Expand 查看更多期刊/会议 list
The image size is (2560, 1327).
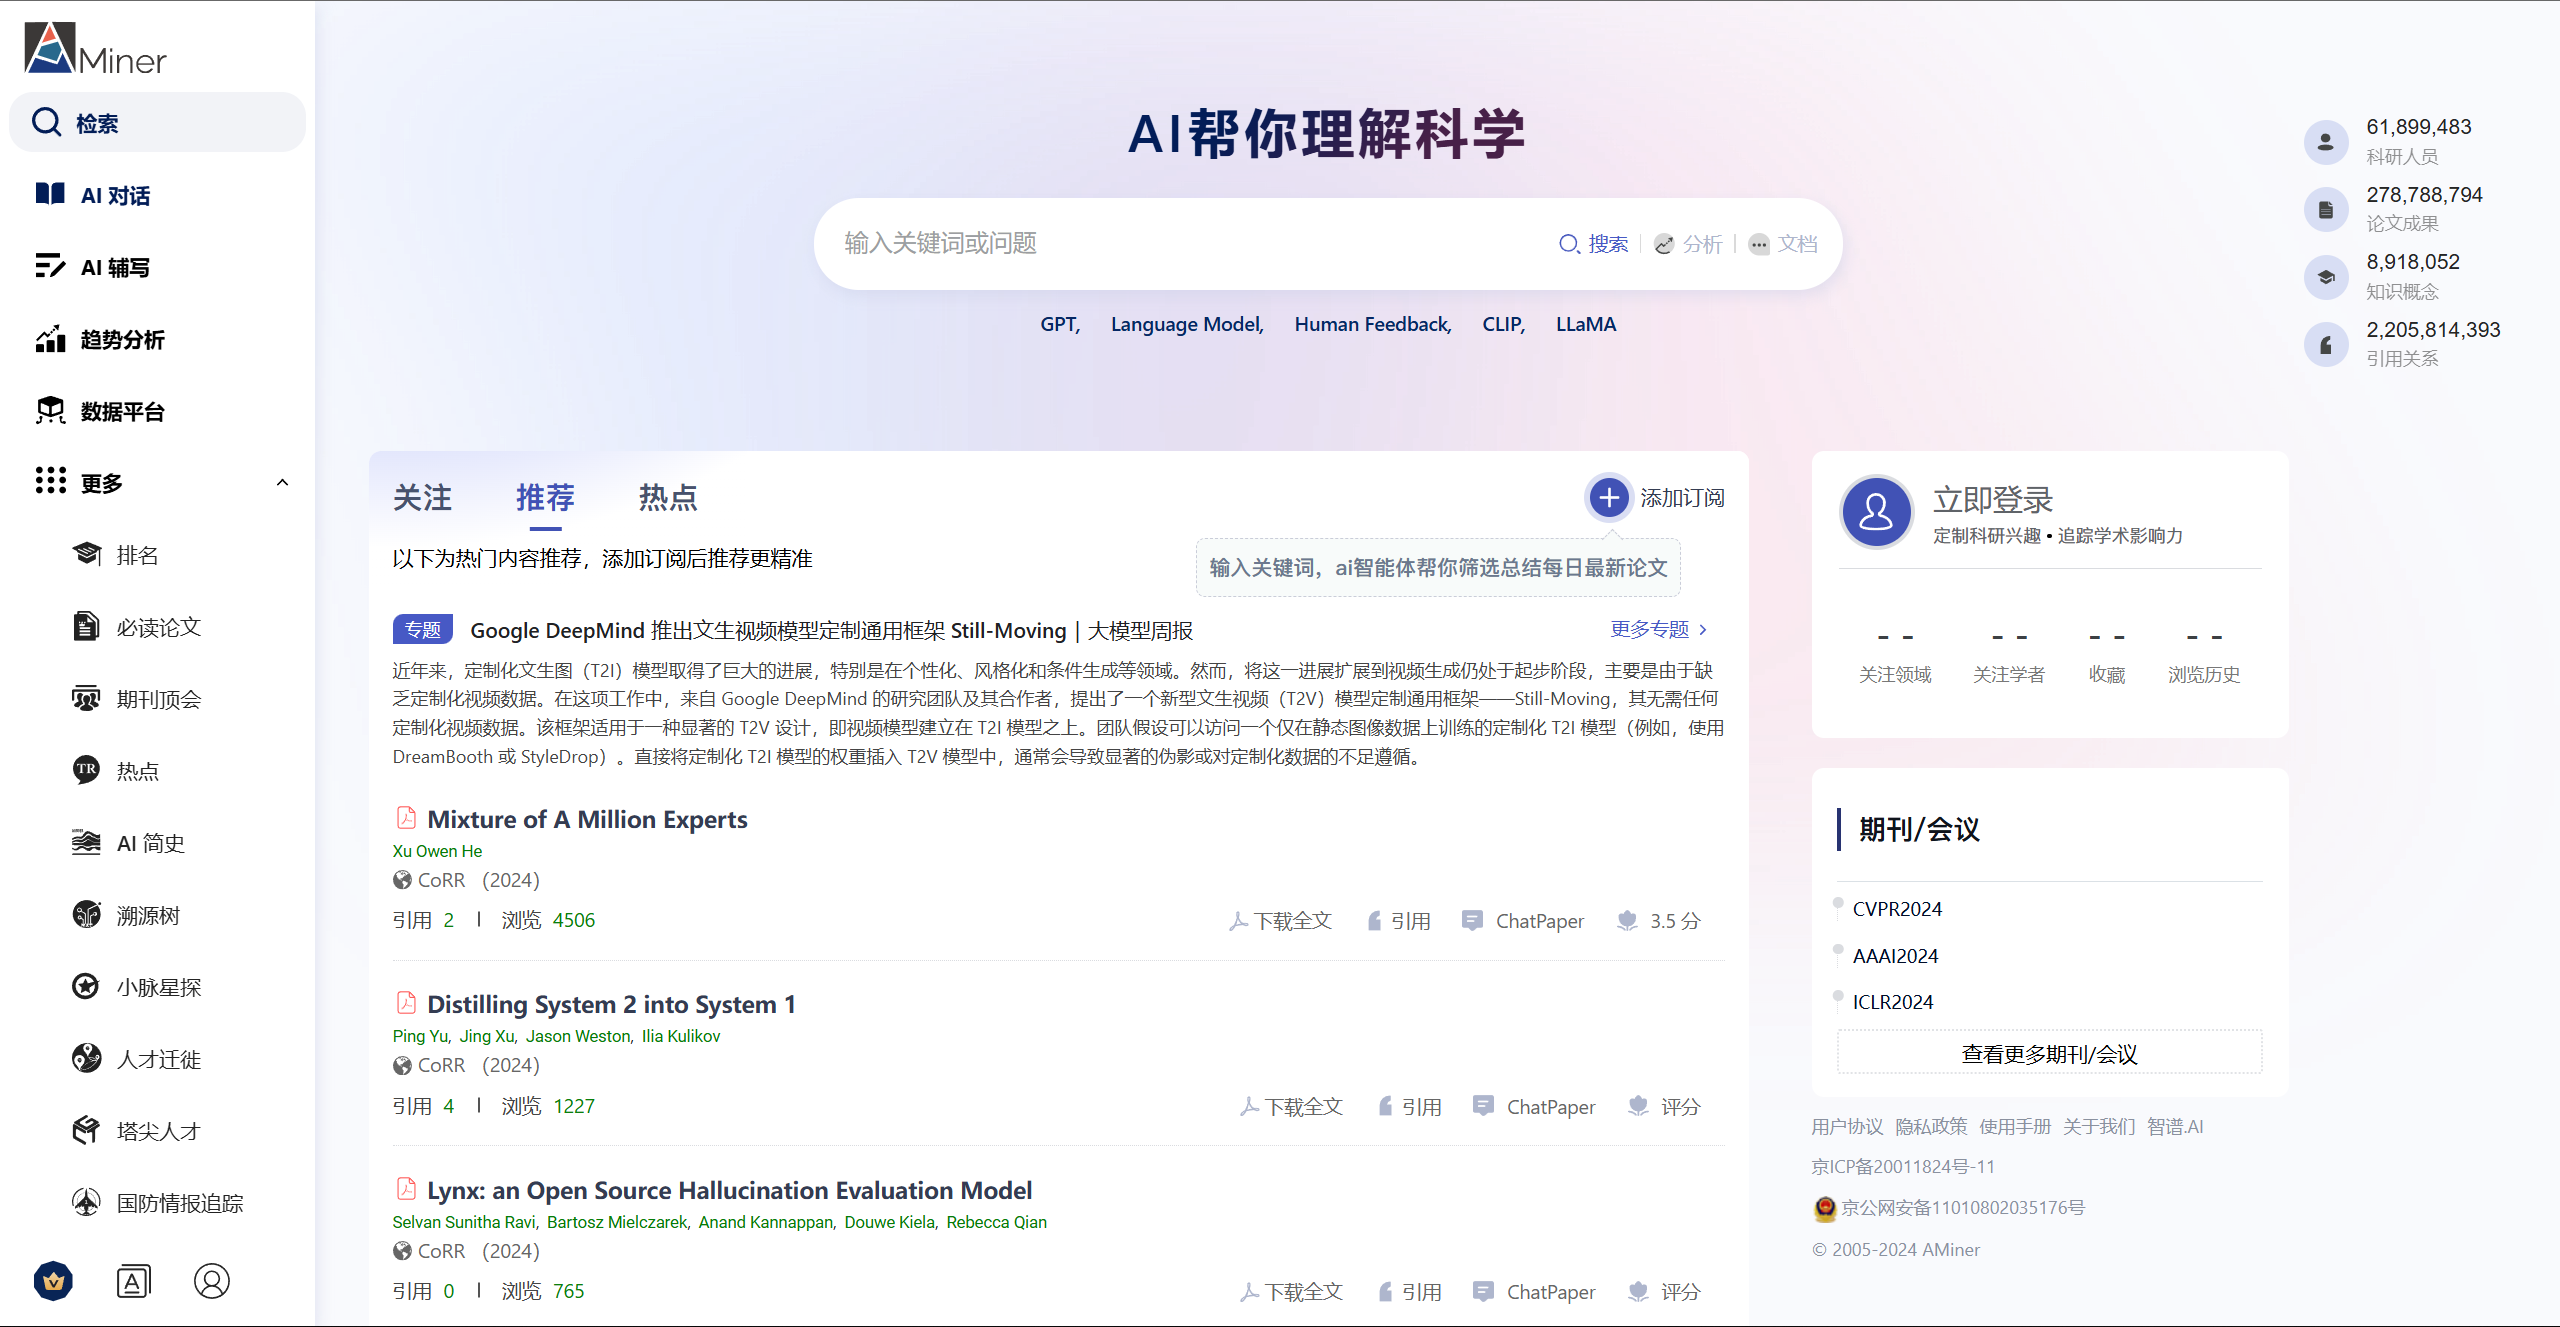point(2049,1054)
